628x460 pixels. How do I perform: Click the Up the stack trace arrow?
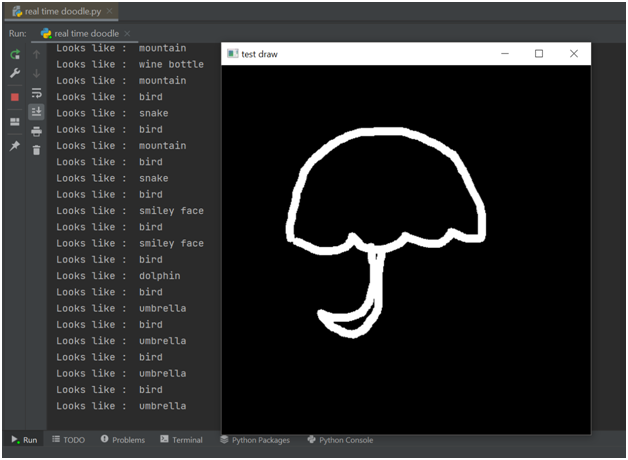[36, 54]
